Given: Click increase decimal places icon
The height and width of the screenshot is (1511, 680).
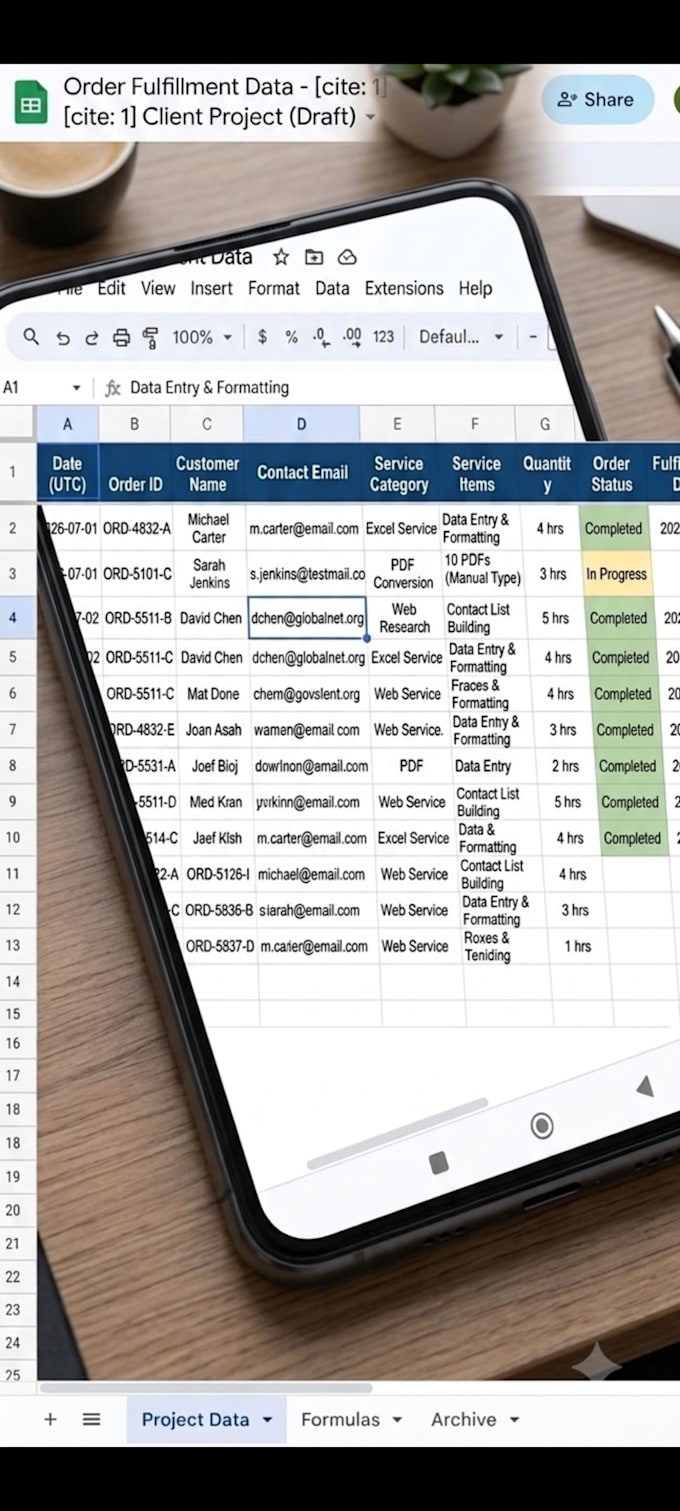Looking at the screenshot, I should click(352, 337).
